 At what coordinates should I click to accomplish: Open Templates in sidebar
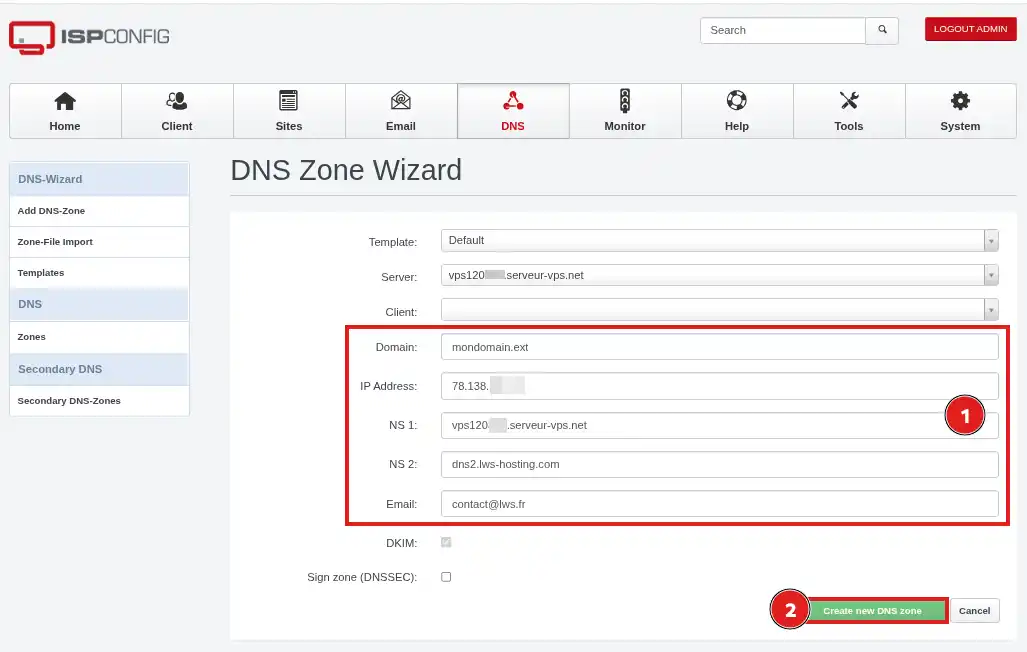pos(100,273)
